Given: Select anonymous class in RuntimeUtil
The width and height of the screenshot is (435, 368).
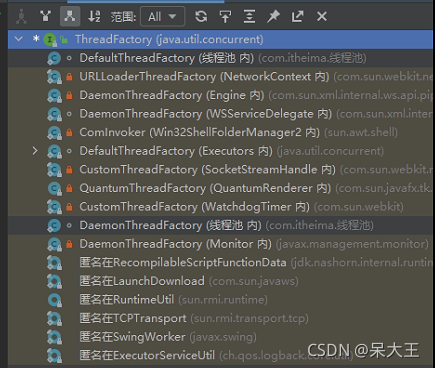Looking at the screenshot, I should pos(221,300).
